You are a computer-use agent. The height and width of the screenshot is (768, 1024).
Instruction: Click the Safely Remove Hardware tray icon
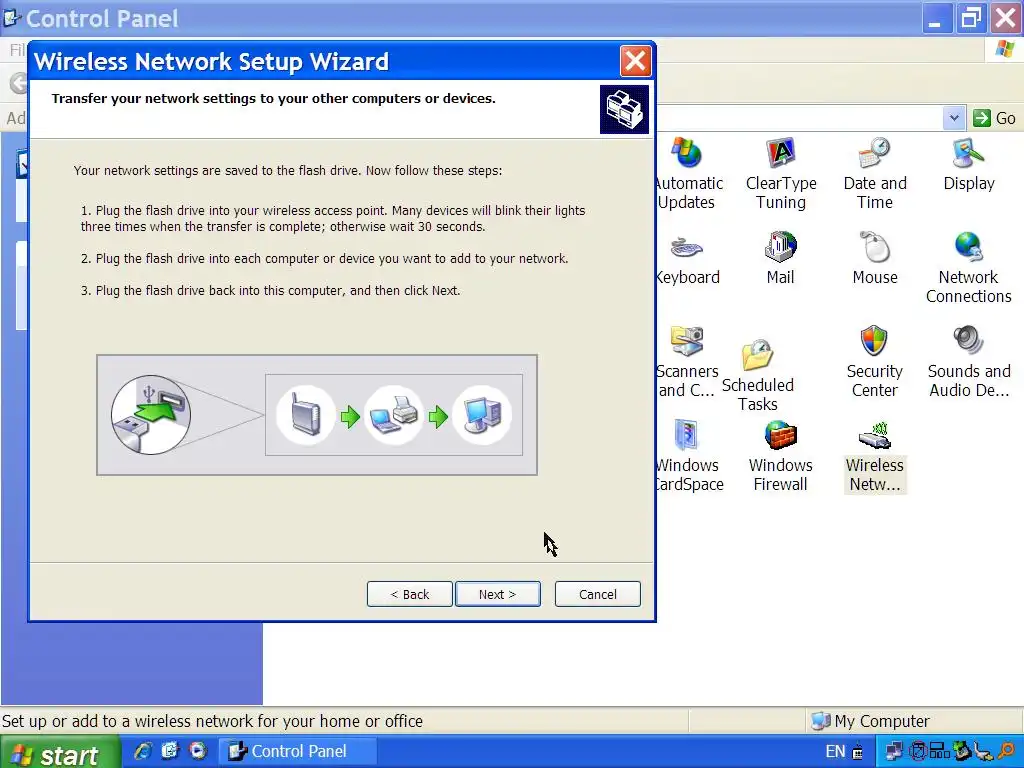point(961,752)
